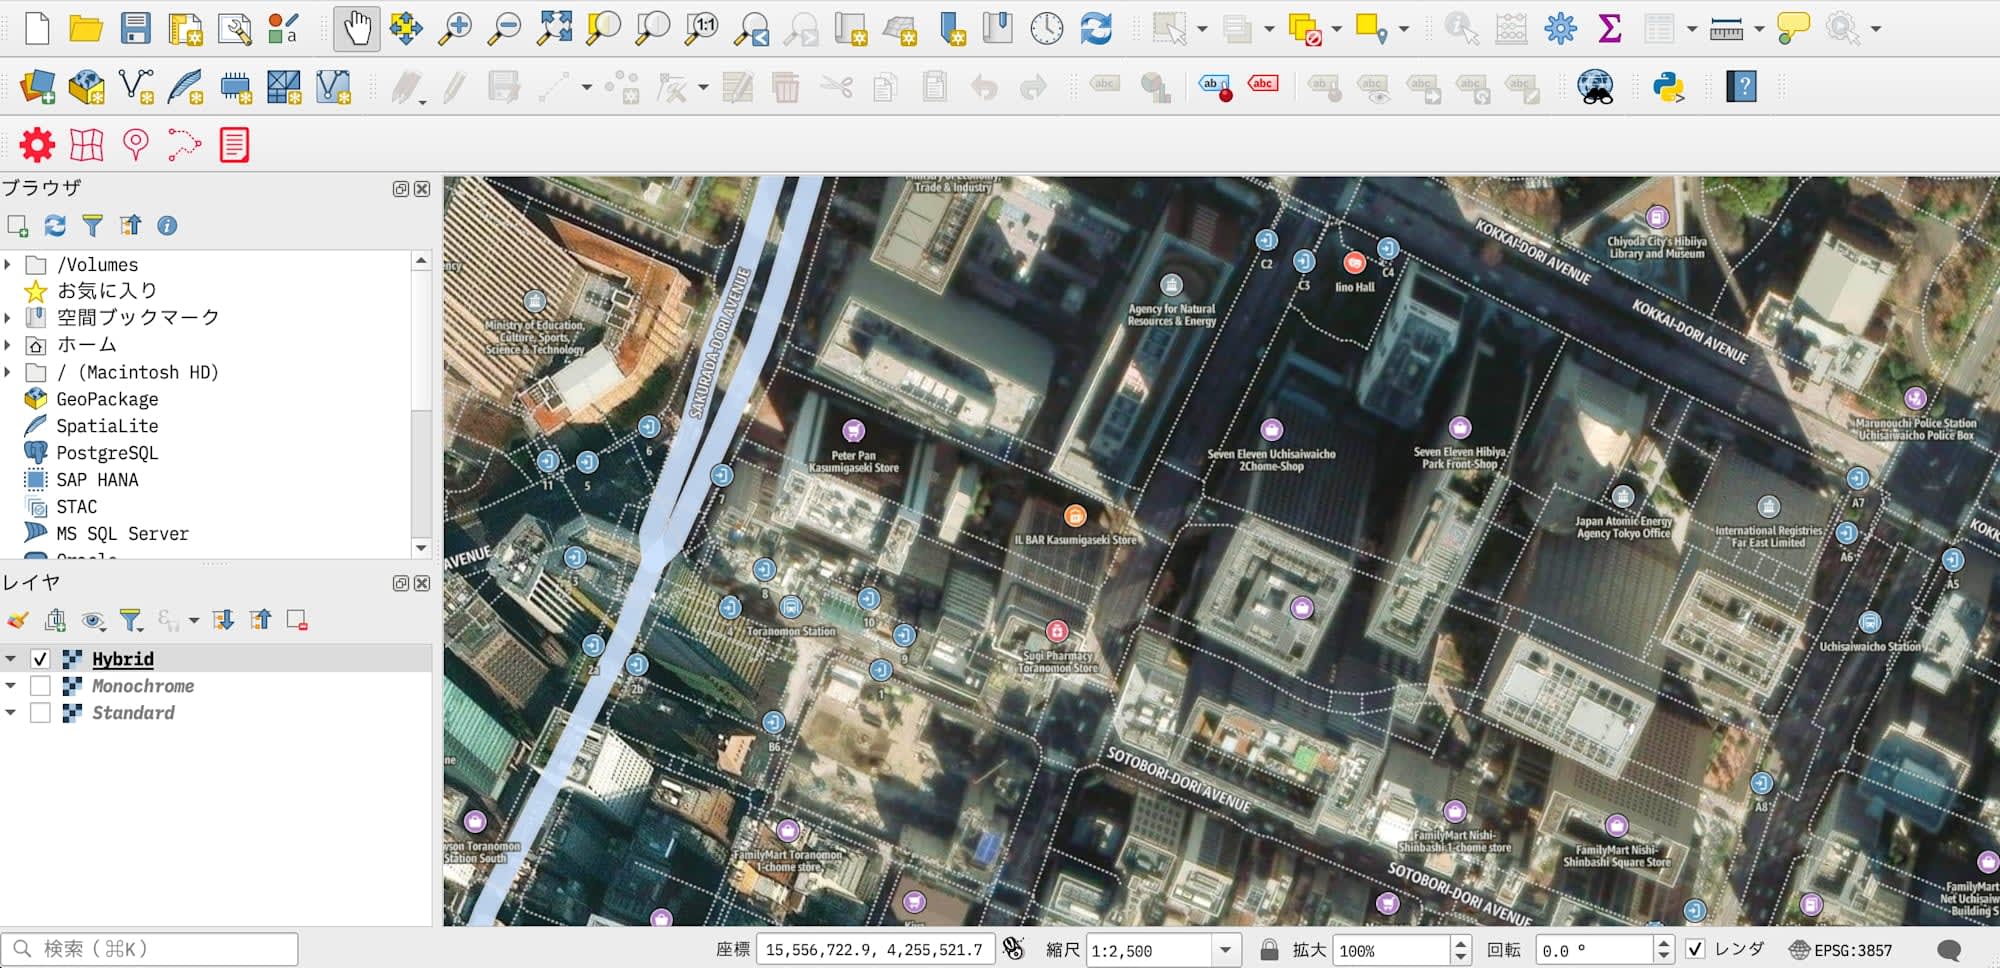This screenshot has width=2000, height=968.
Task: Click the Open Data Source Manager icon
Action: pyautogui.click(x=37, y=87)
